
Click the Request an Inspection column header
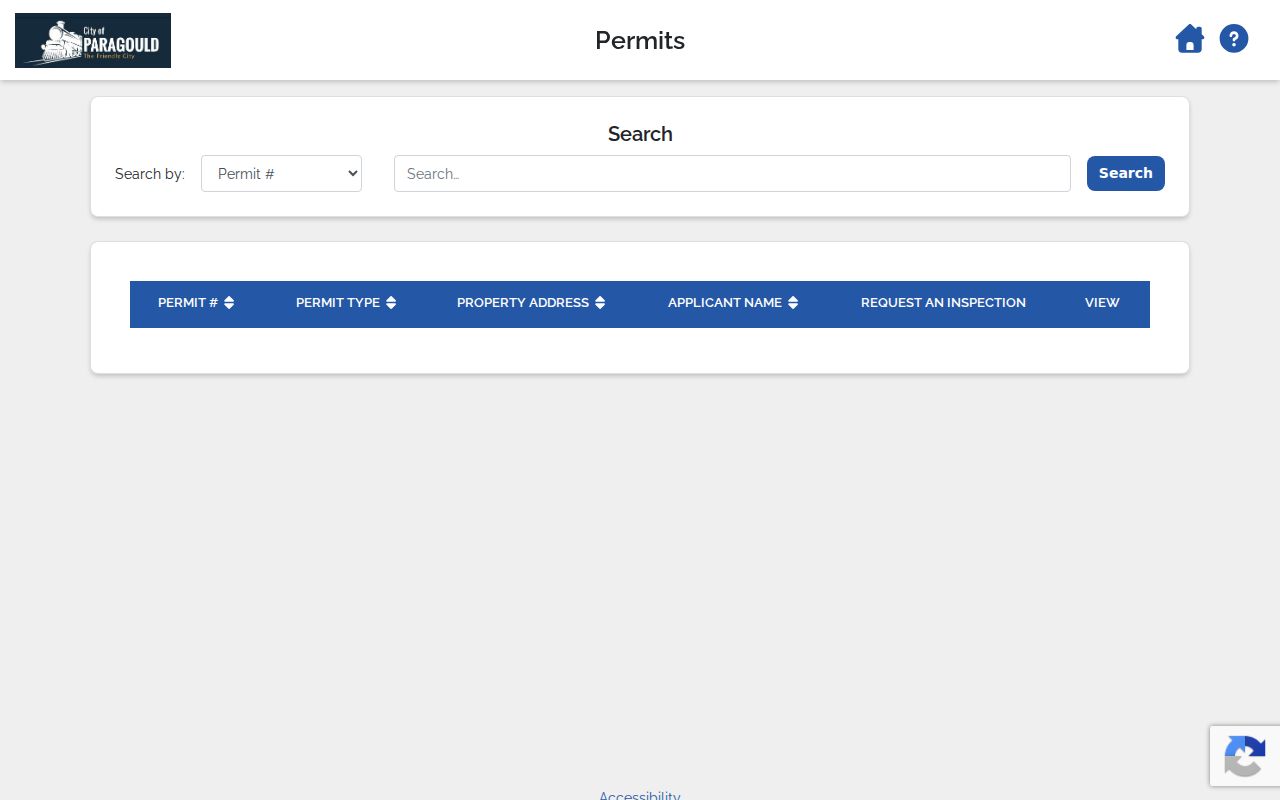click(943, 303)
